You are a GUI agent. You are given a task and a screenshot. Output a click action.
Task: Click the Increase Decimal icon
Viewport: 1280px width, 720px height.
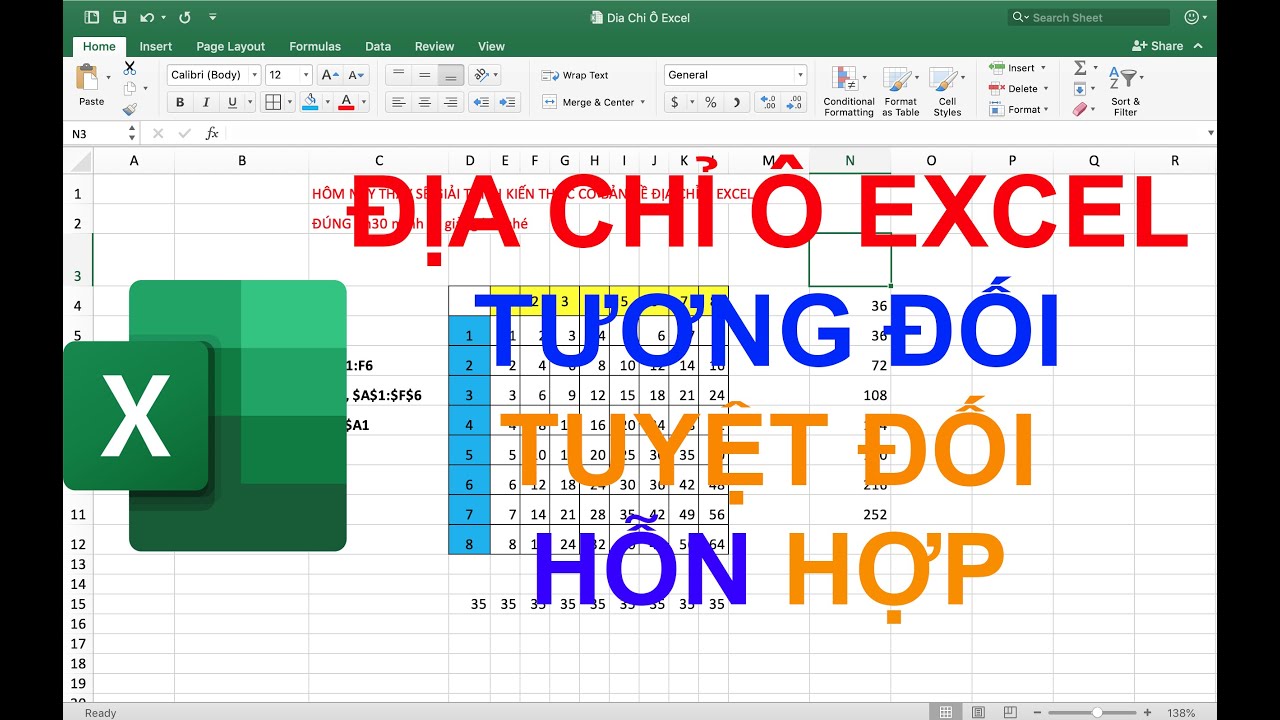tap(767, 102)
